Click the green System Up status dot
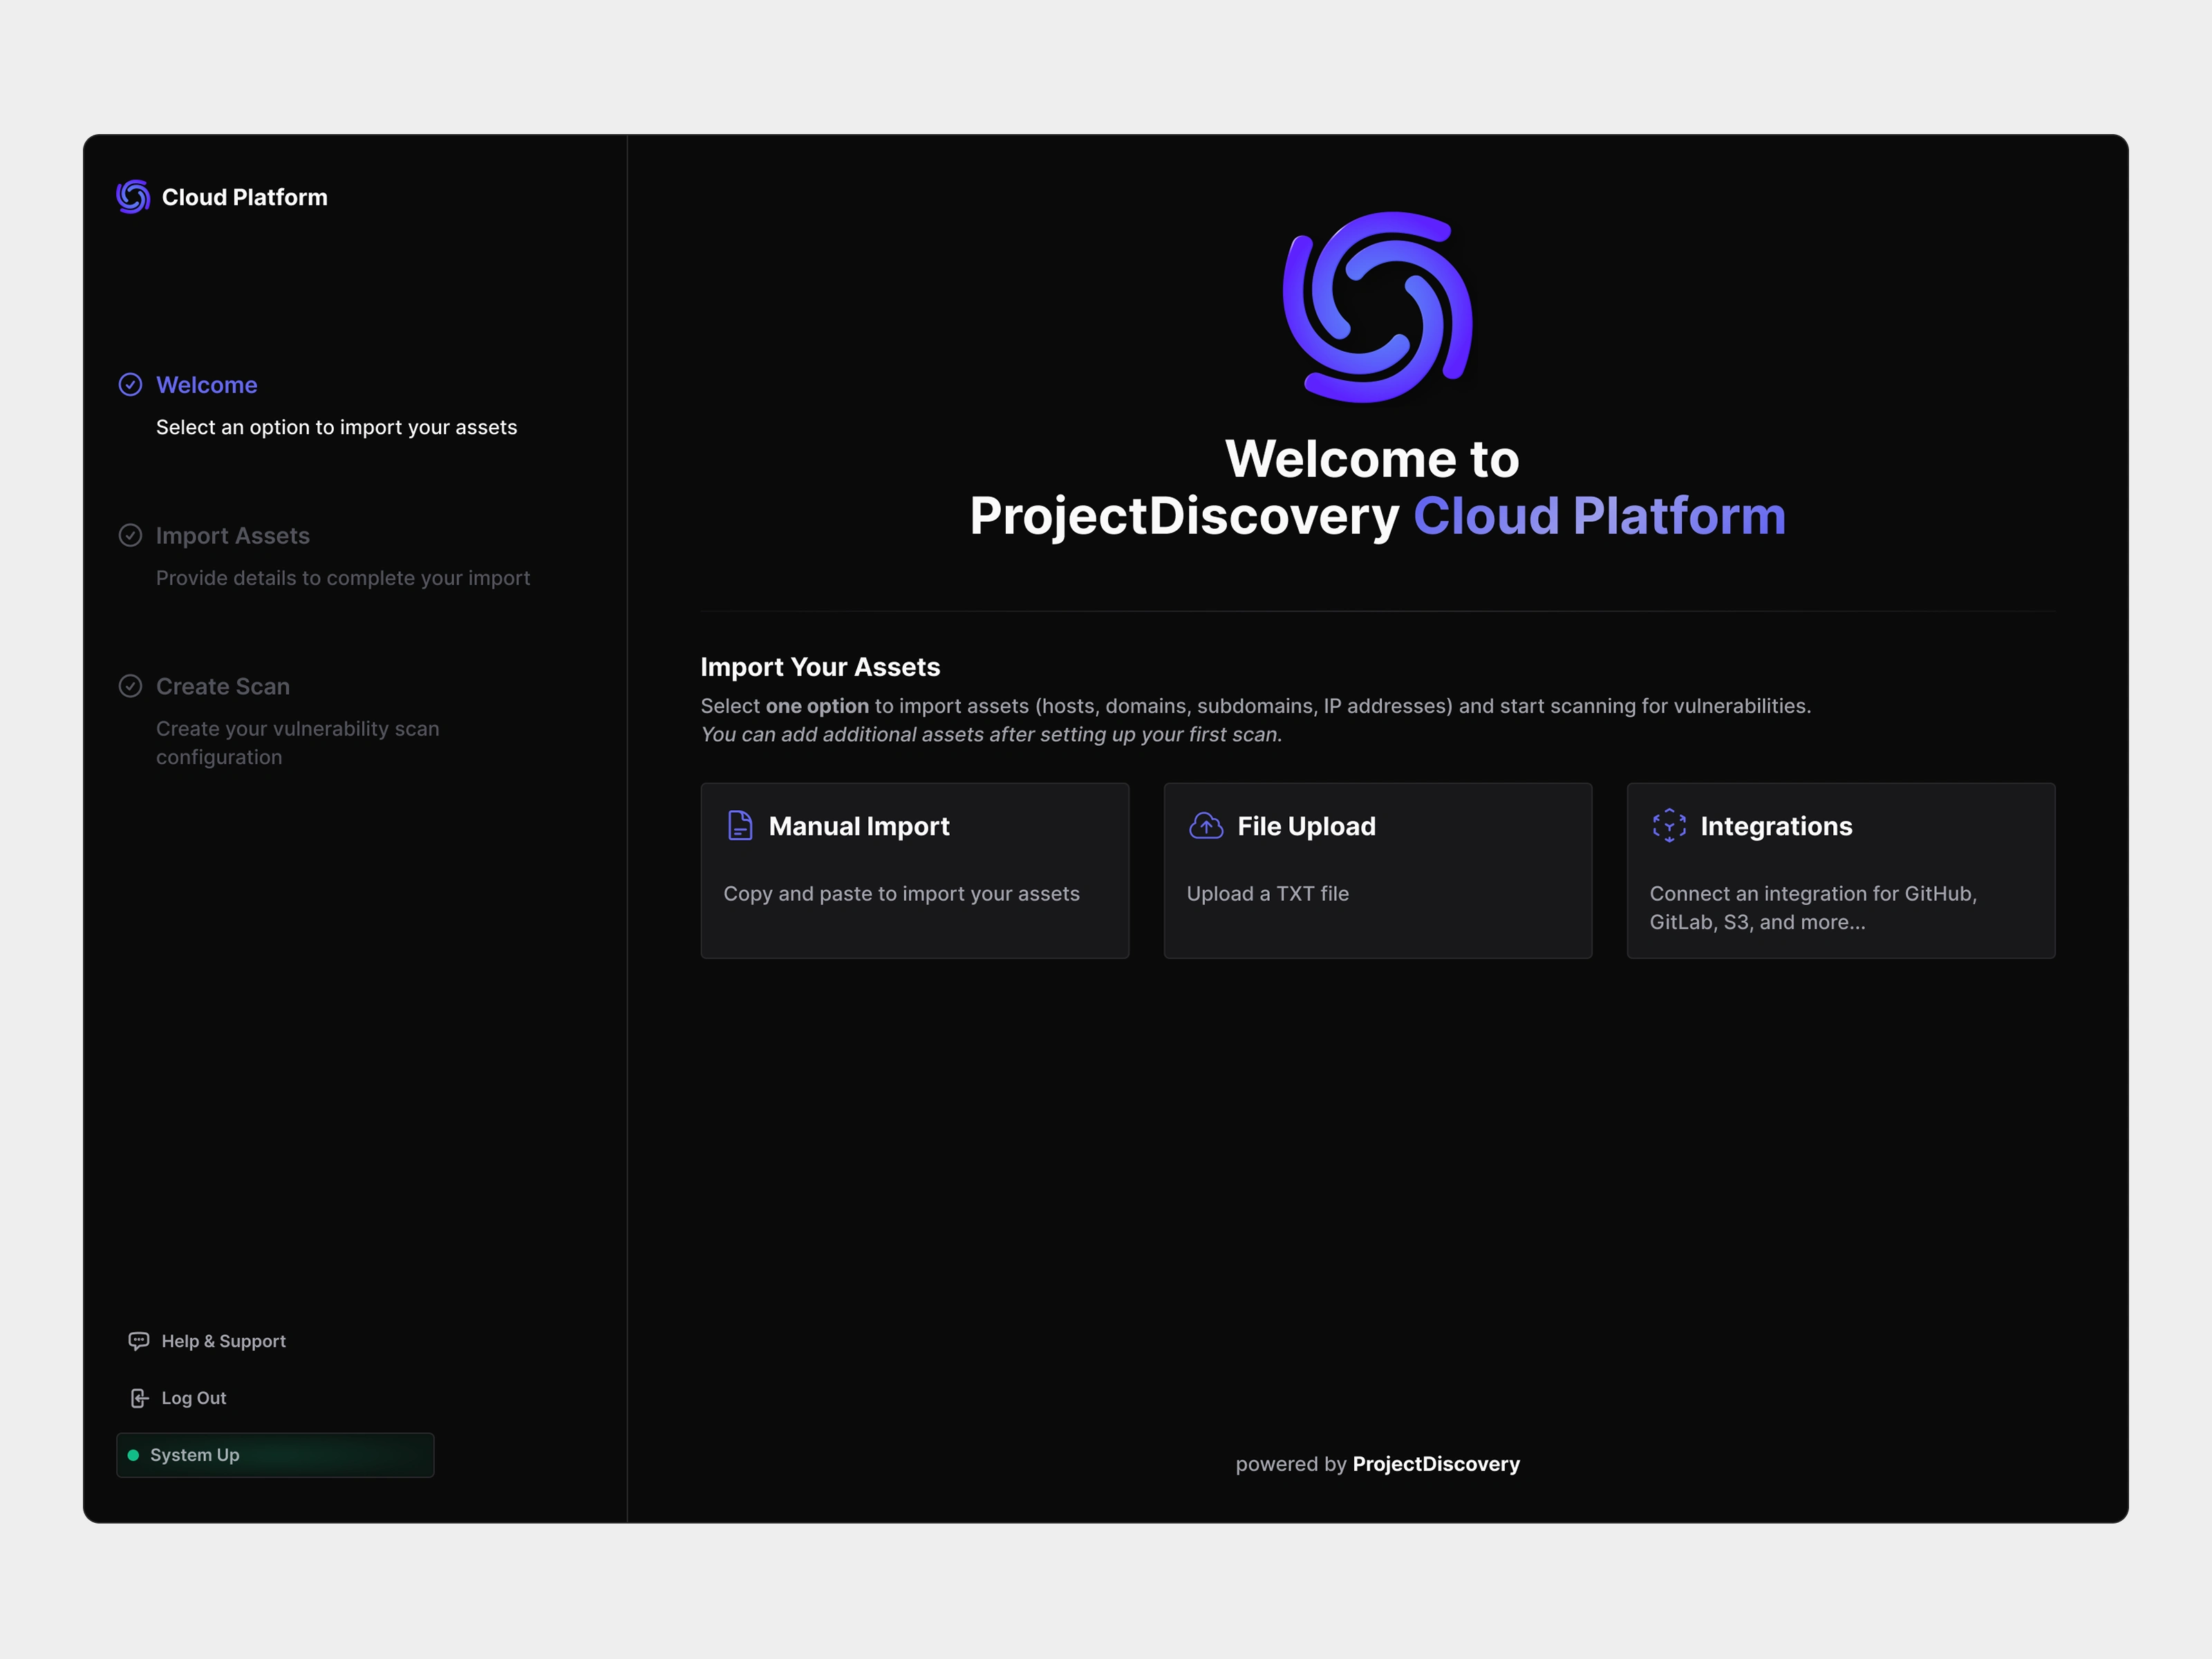The height and width of the screenshot is (1659, 2212). click(133, 1455)
